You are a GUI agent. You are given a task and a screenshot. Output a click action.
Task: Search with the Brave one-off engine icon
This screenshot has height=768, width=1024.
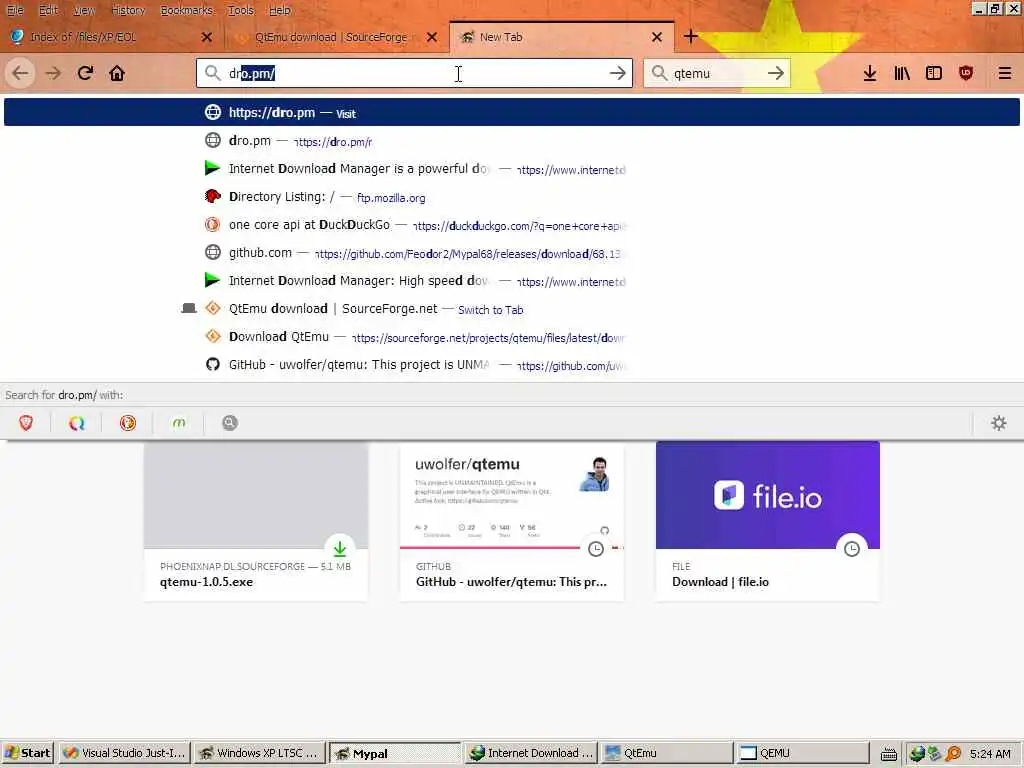point(26,423)
